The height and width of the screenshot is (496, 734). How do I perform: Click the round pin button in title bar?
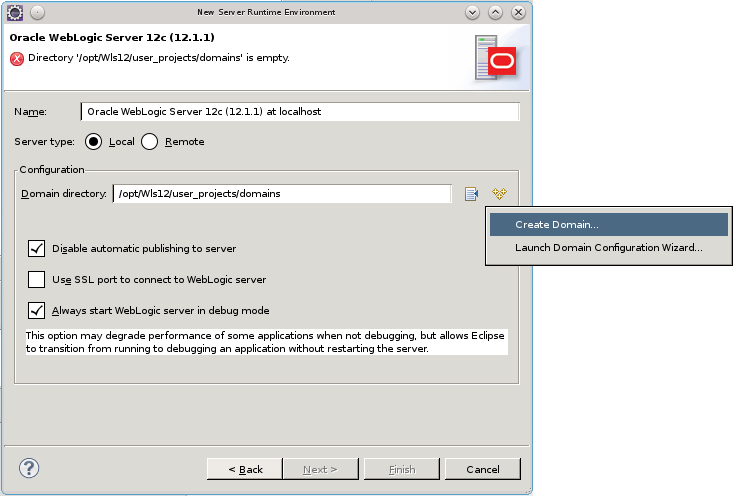click(x=37, y=12)
